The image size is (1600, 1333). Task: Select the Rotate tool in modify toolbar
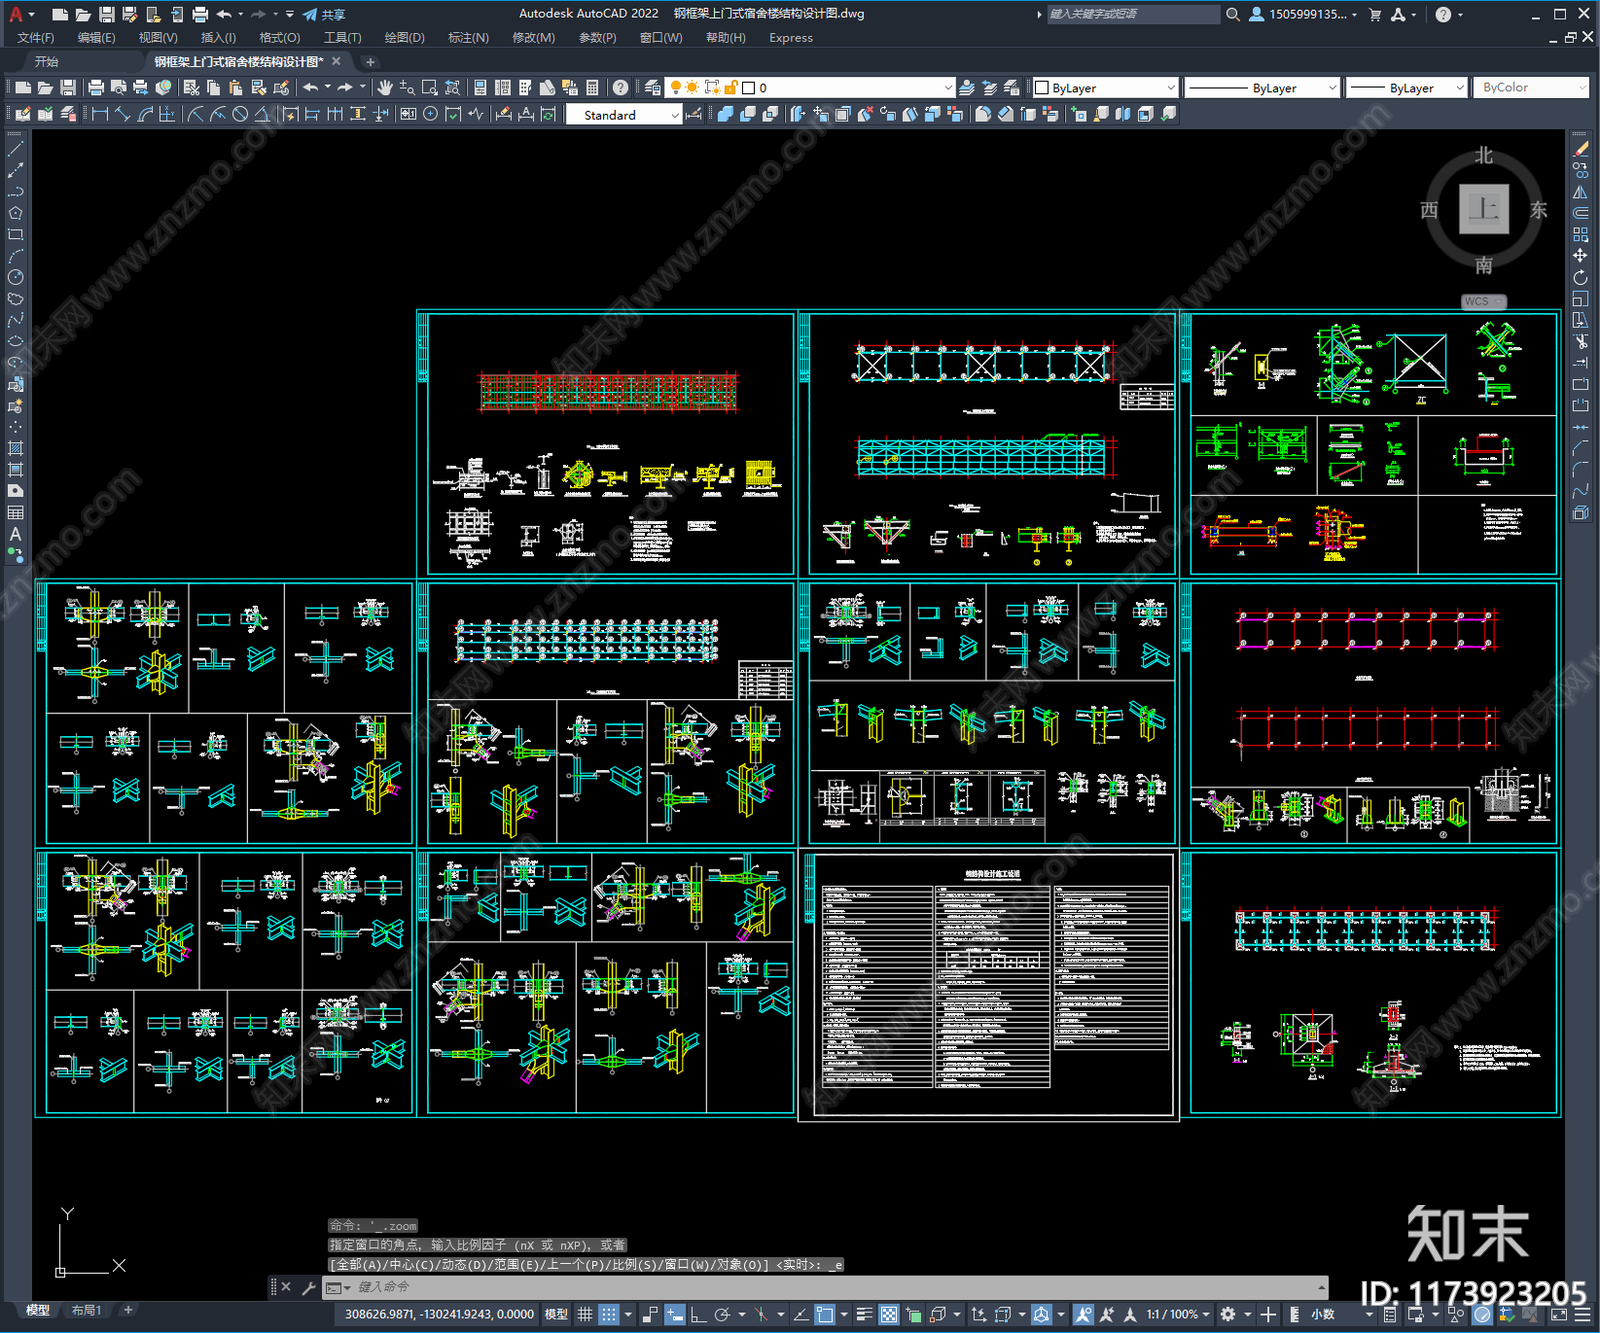coord(1580,277)
